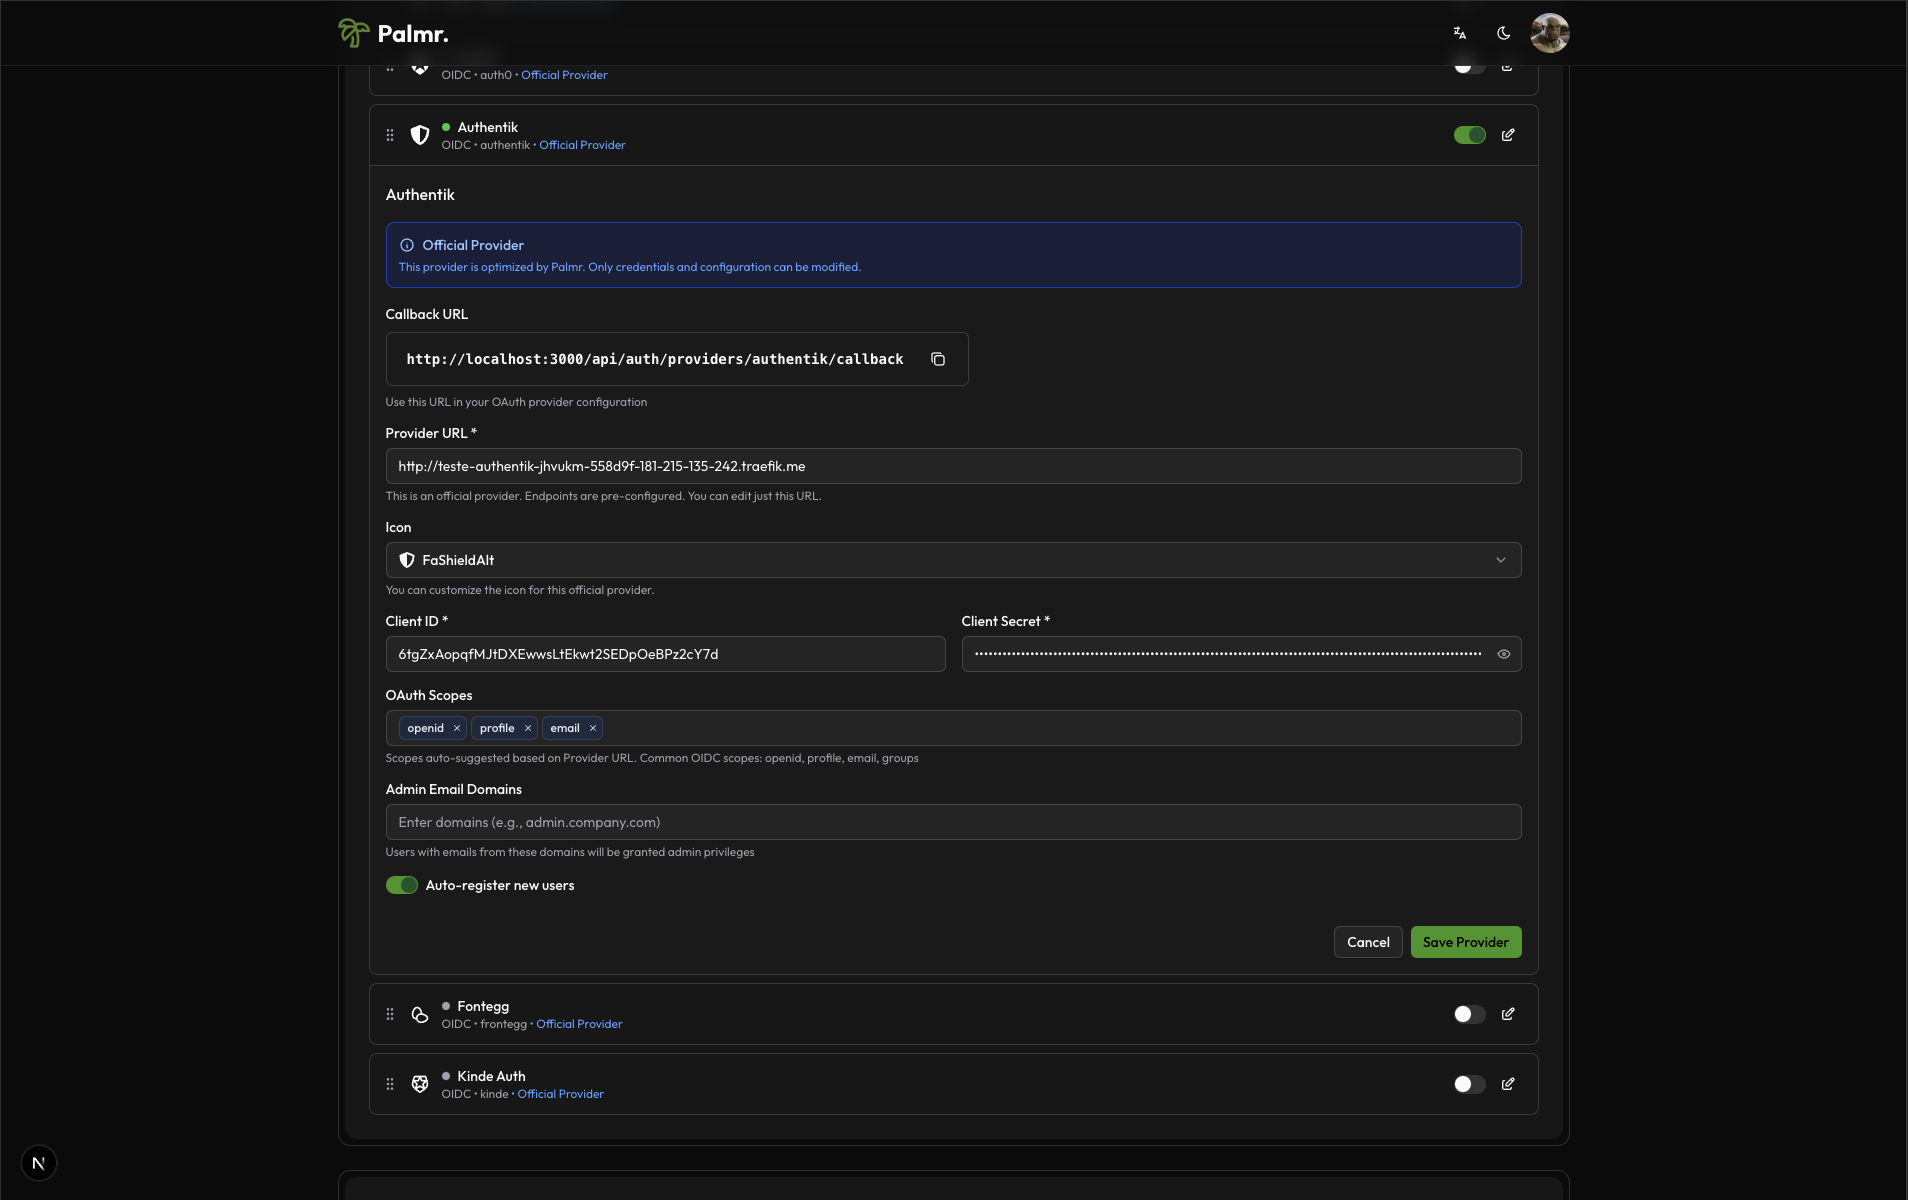Click Official Provider link on auth0 row
The width and height of the screenshot is (1908, 1200).
[564, 75]
